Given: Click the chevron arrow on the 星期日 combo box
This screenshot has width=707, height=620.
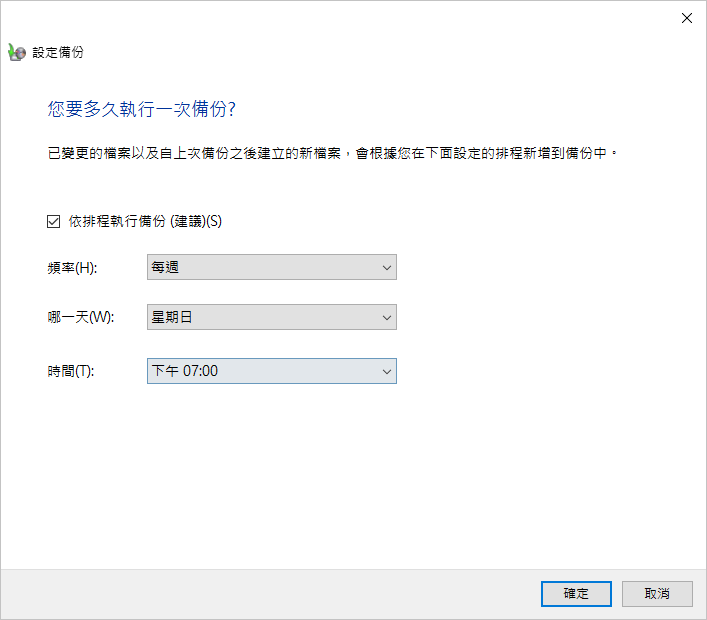Looking at the screenshot, I should point(386,318).
